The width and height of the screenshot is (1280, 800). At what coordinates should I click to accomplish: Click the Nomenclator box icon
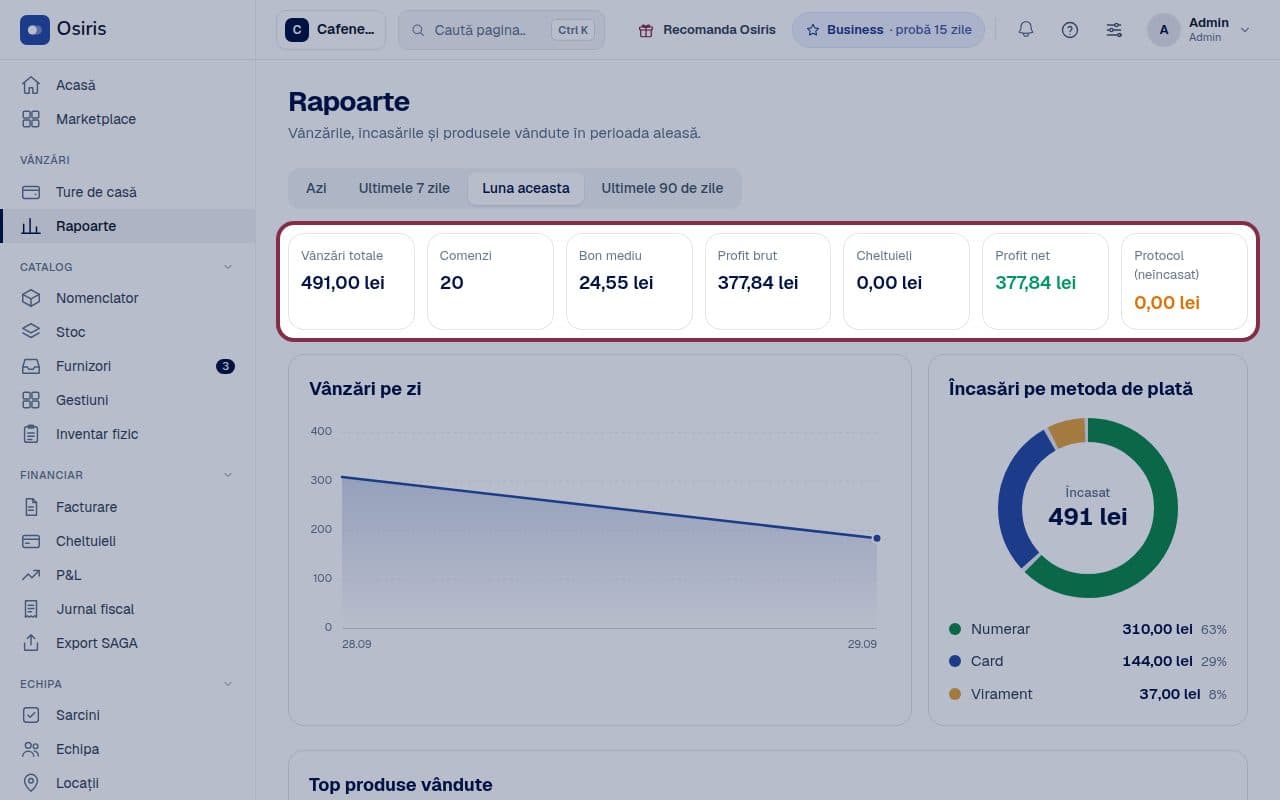[31, 298]
